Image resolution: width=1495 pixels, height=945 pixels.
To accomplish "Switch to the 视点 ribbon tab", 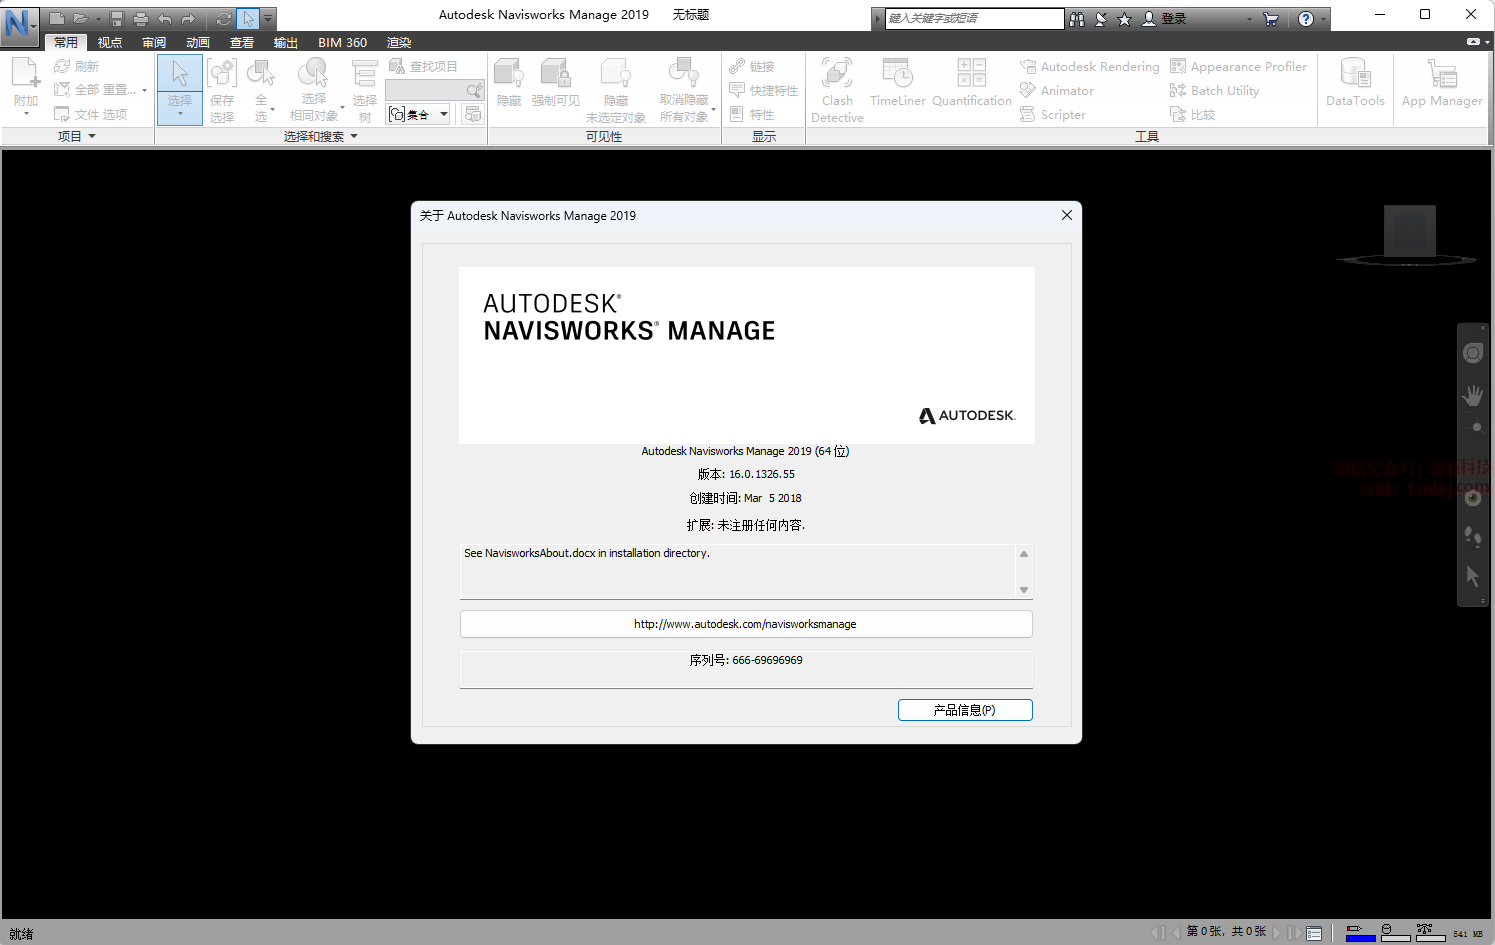I will coord(110,43).
